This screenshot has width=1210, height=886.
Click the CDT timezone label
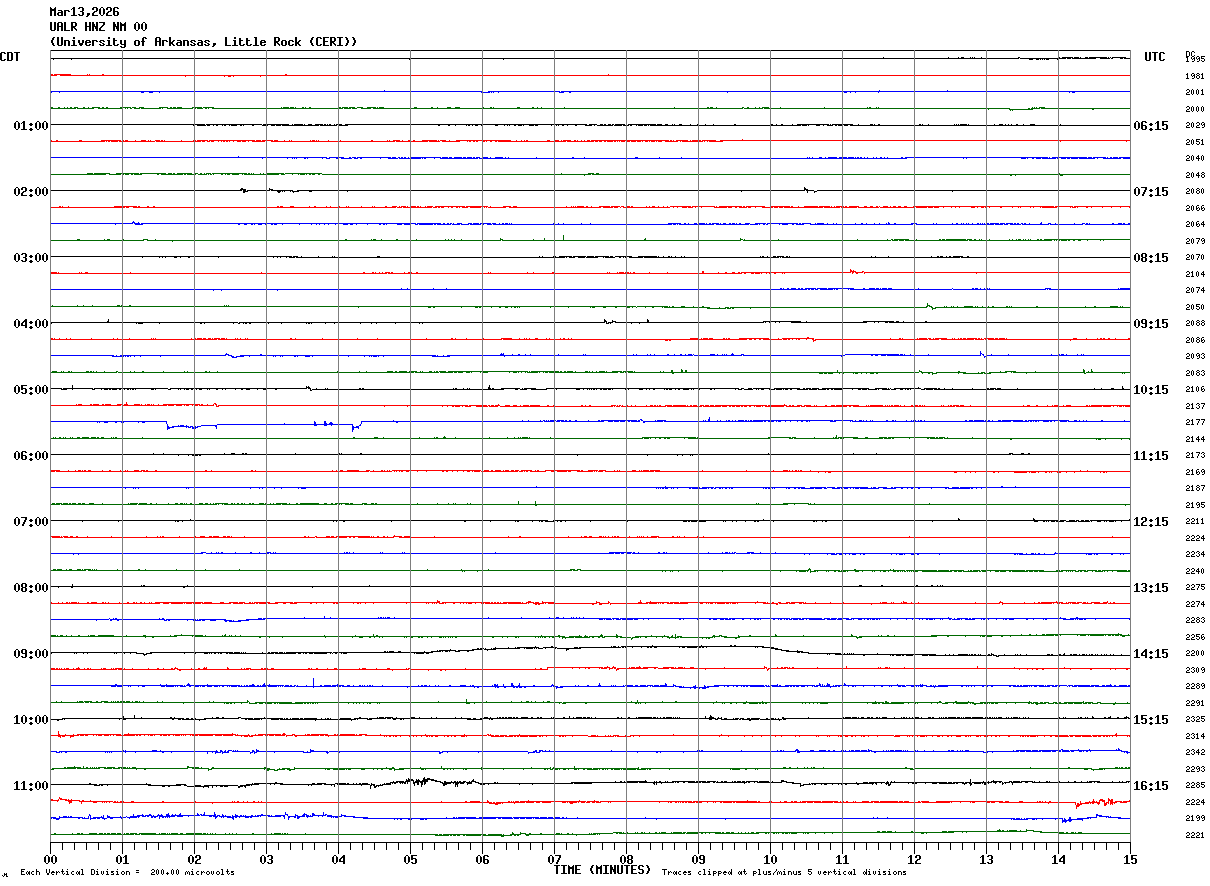coord(10,57)
